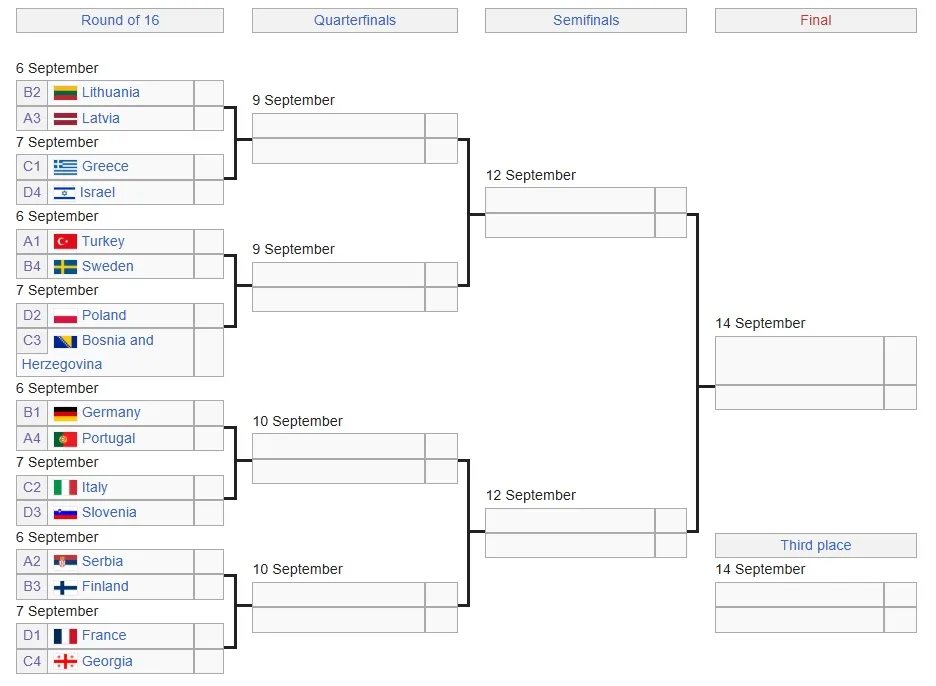936x686 pixels.
Task: Open the Third place header link
Action: coord(815,545)
